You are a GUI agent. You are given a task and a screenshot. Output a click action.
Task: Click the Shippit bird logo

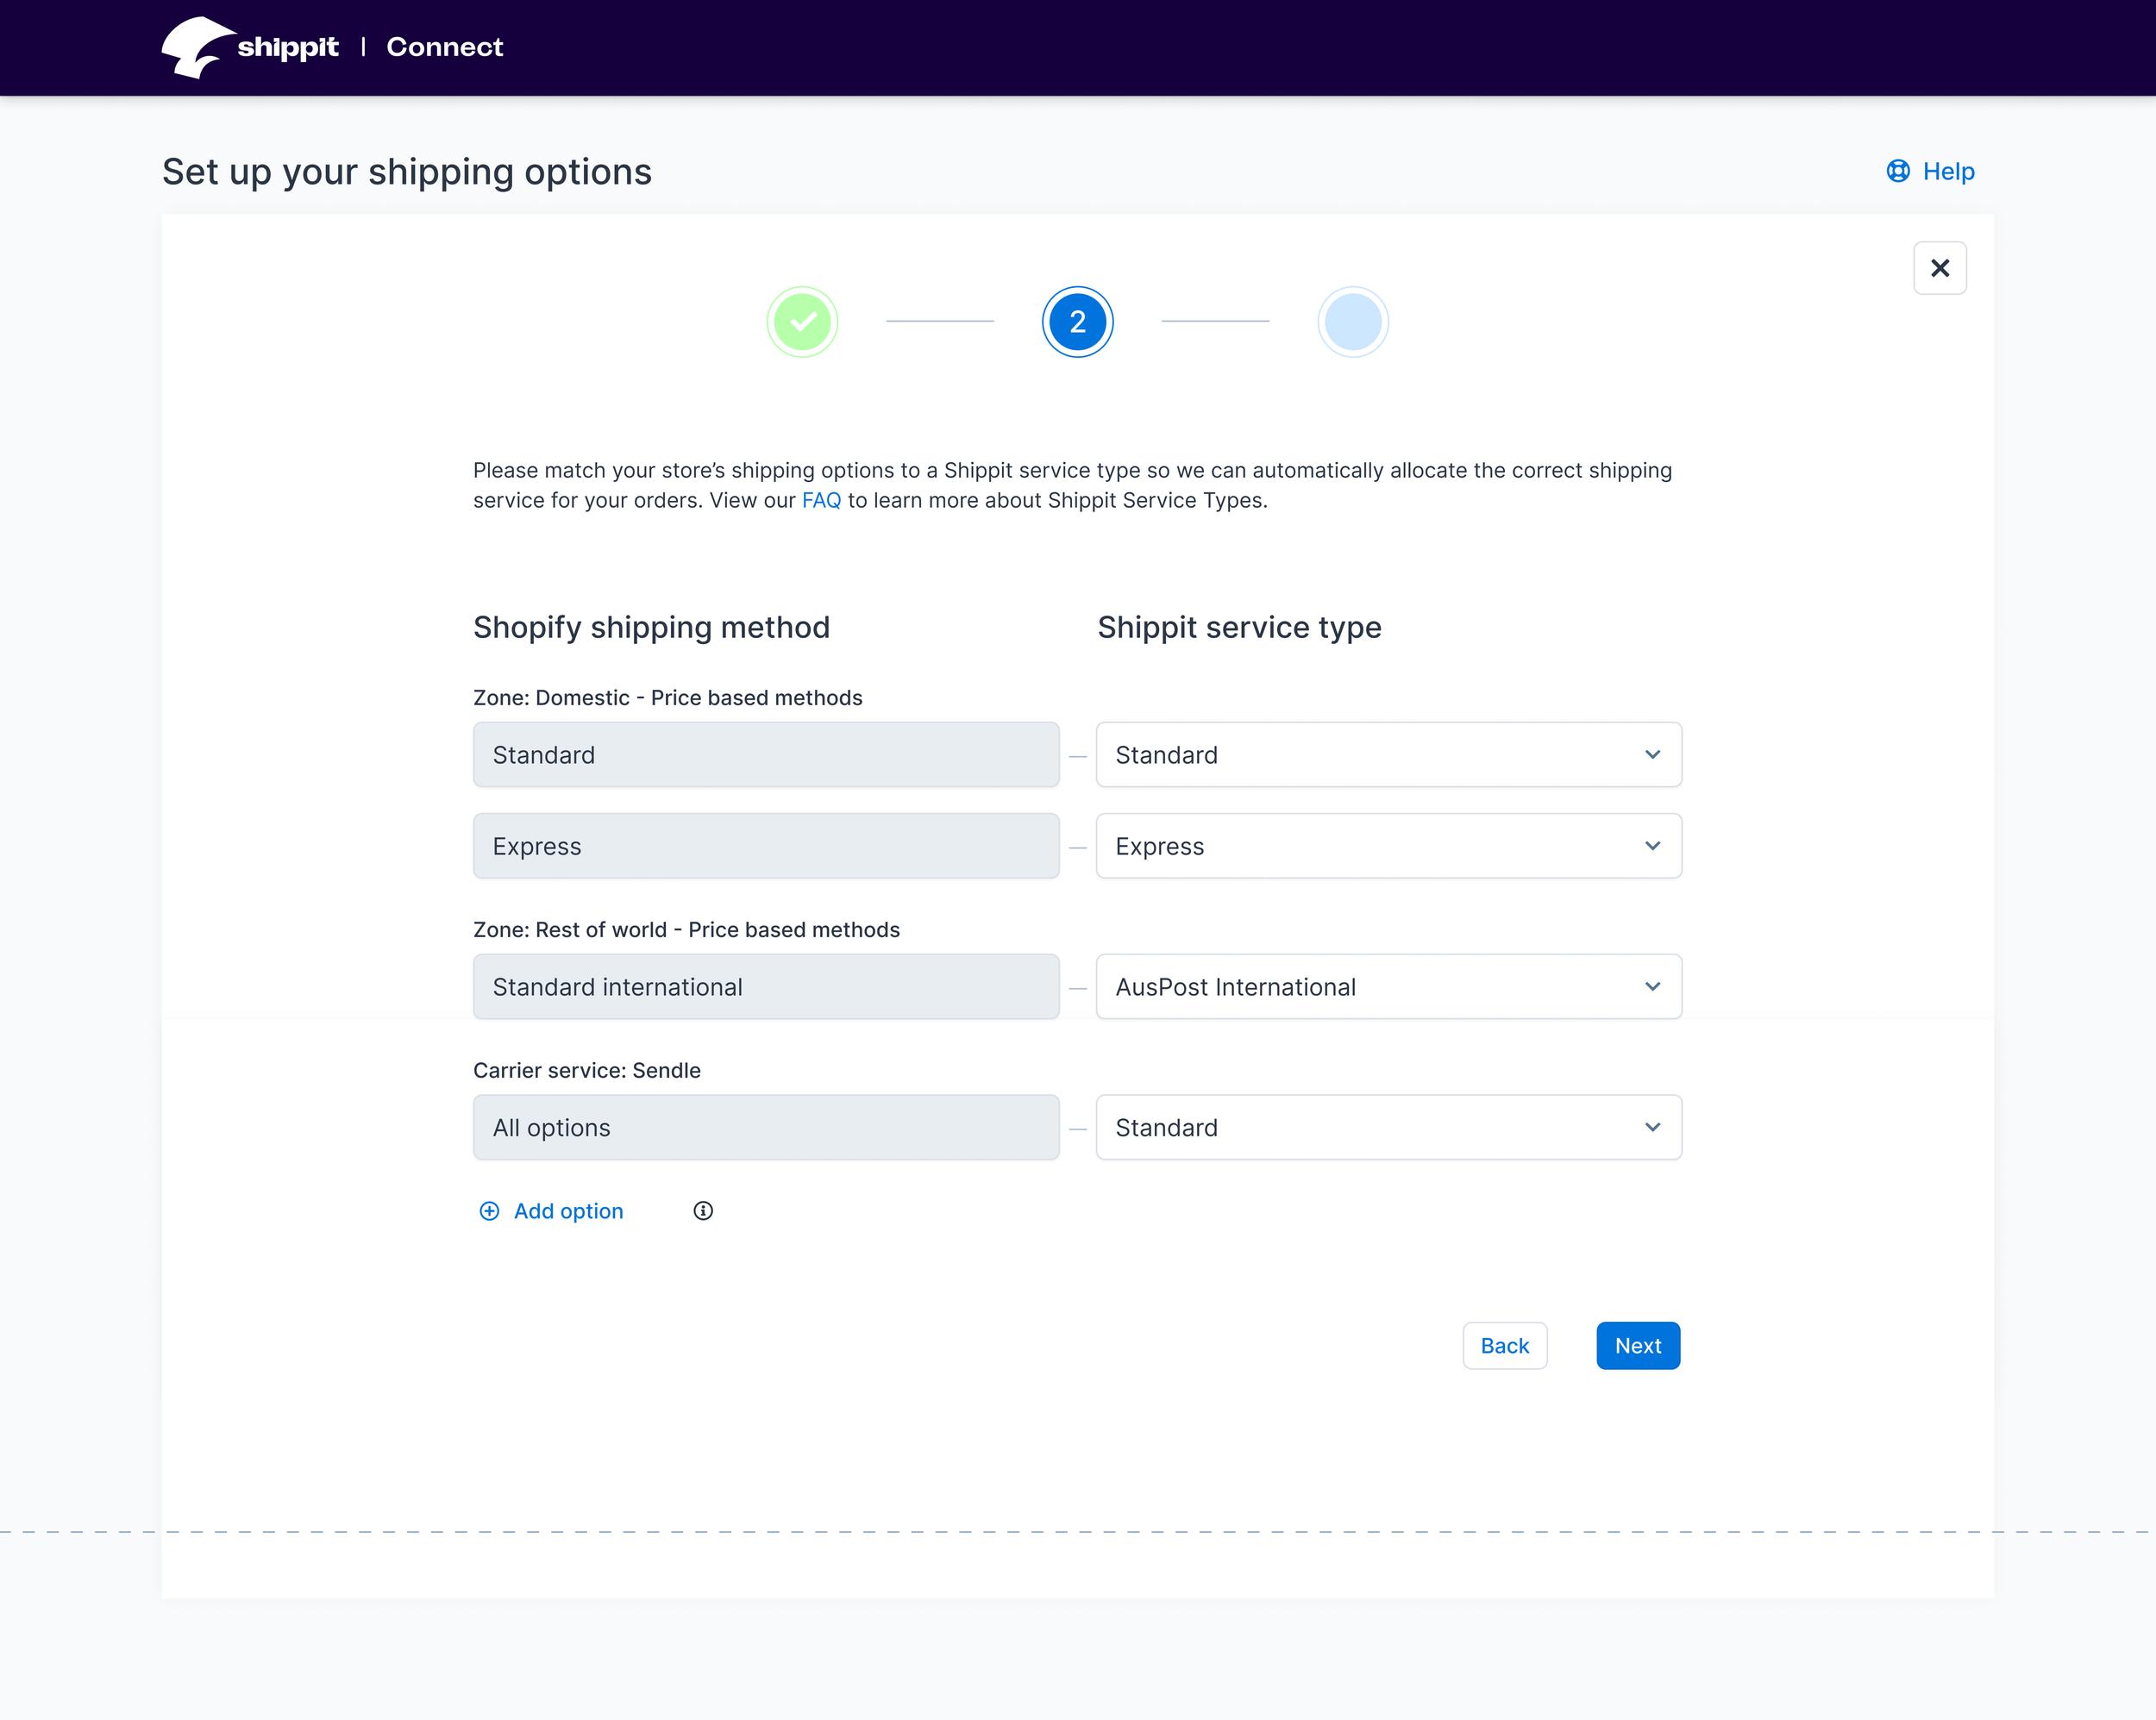click(196, 47)
